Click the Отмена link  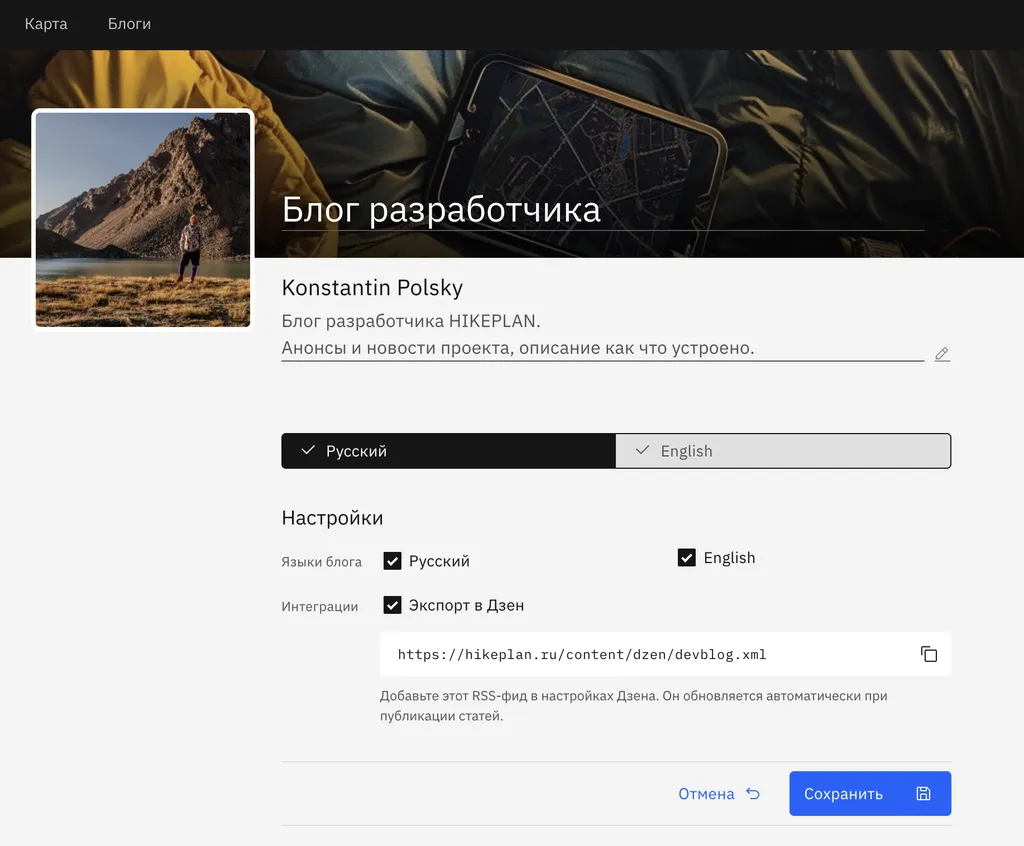(x=706, y=794)
